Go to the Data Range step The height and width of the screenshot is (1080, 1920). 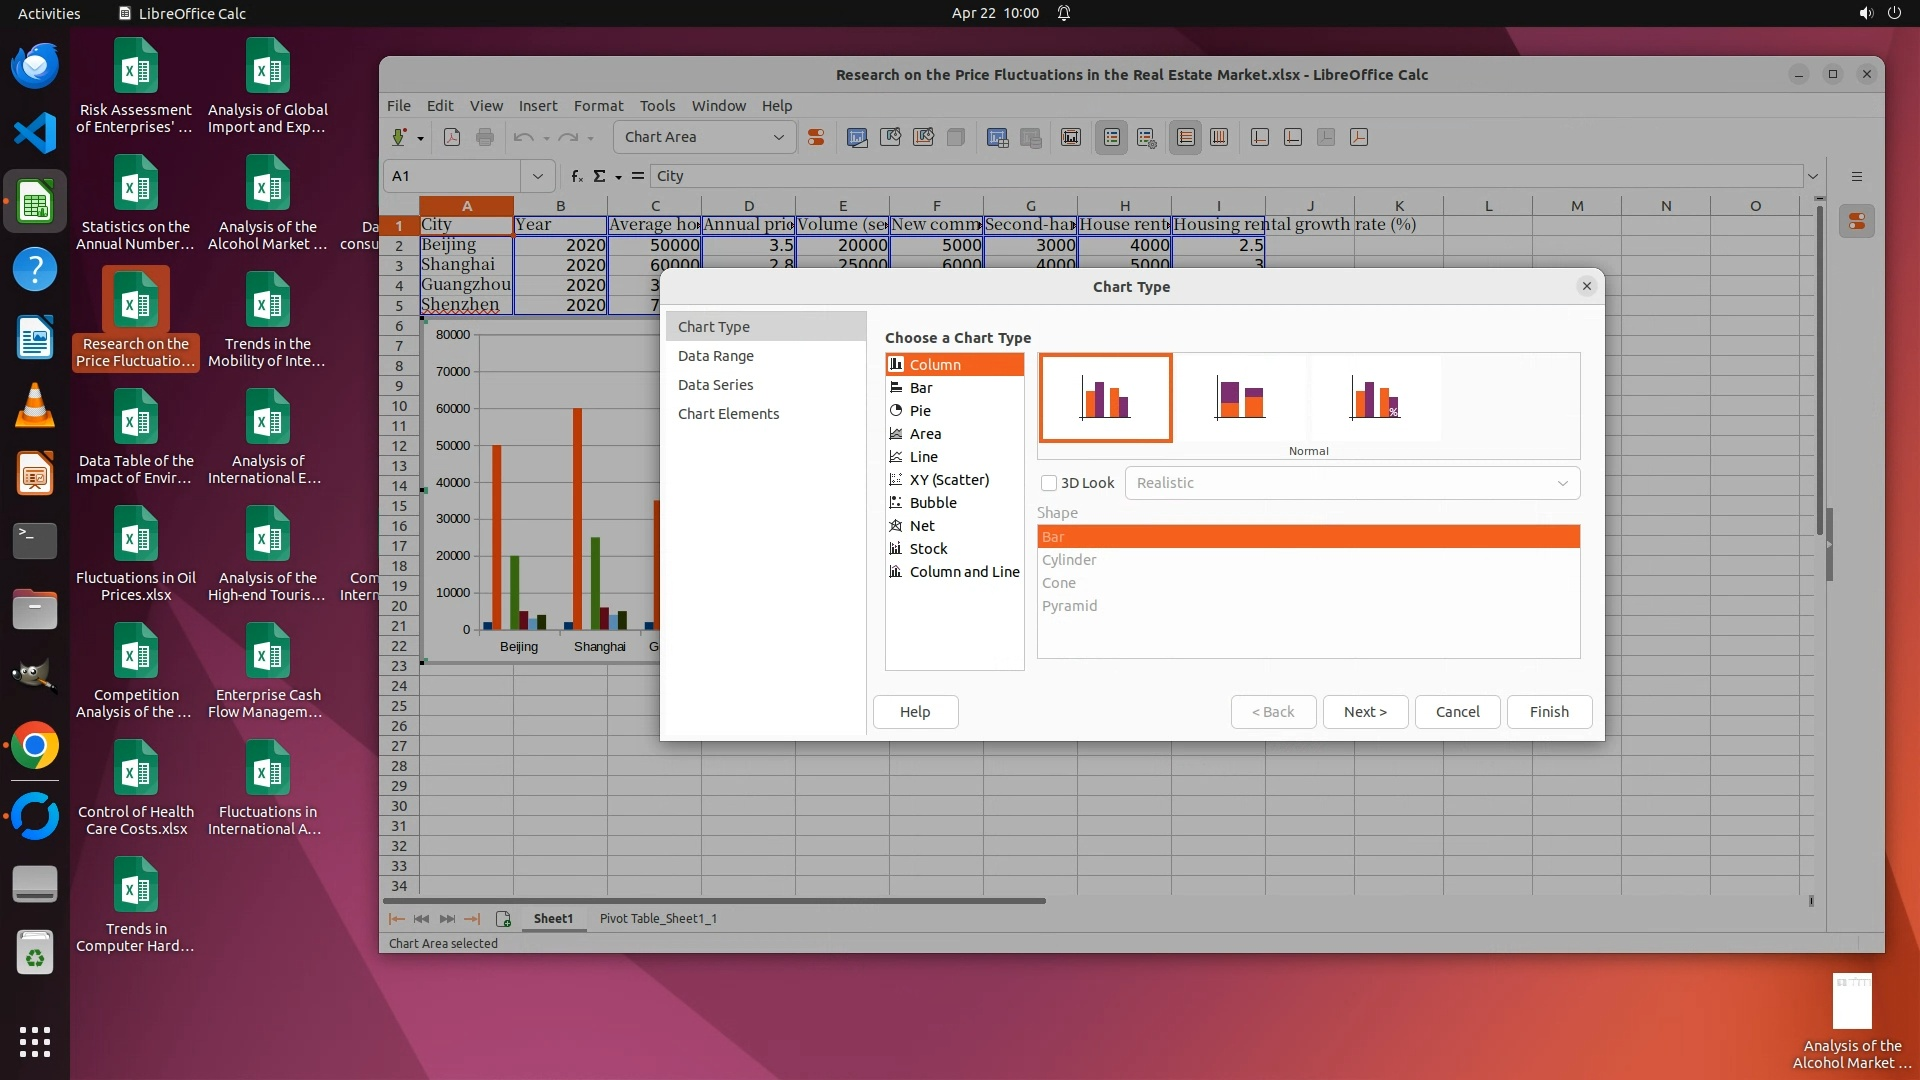pos(715,356)
